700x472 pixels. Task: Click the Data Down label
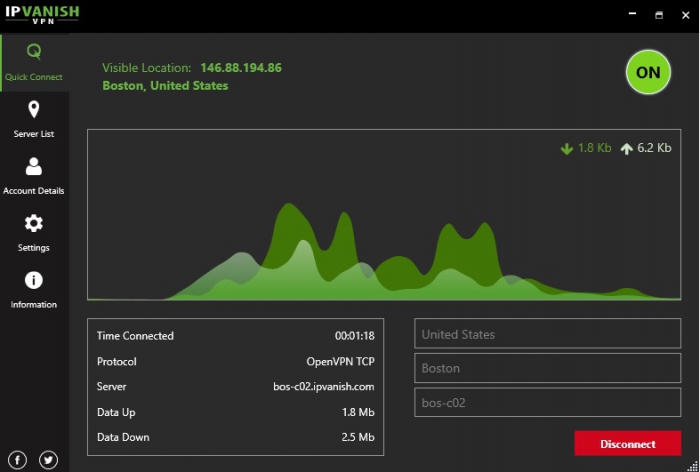coord(123,437)
